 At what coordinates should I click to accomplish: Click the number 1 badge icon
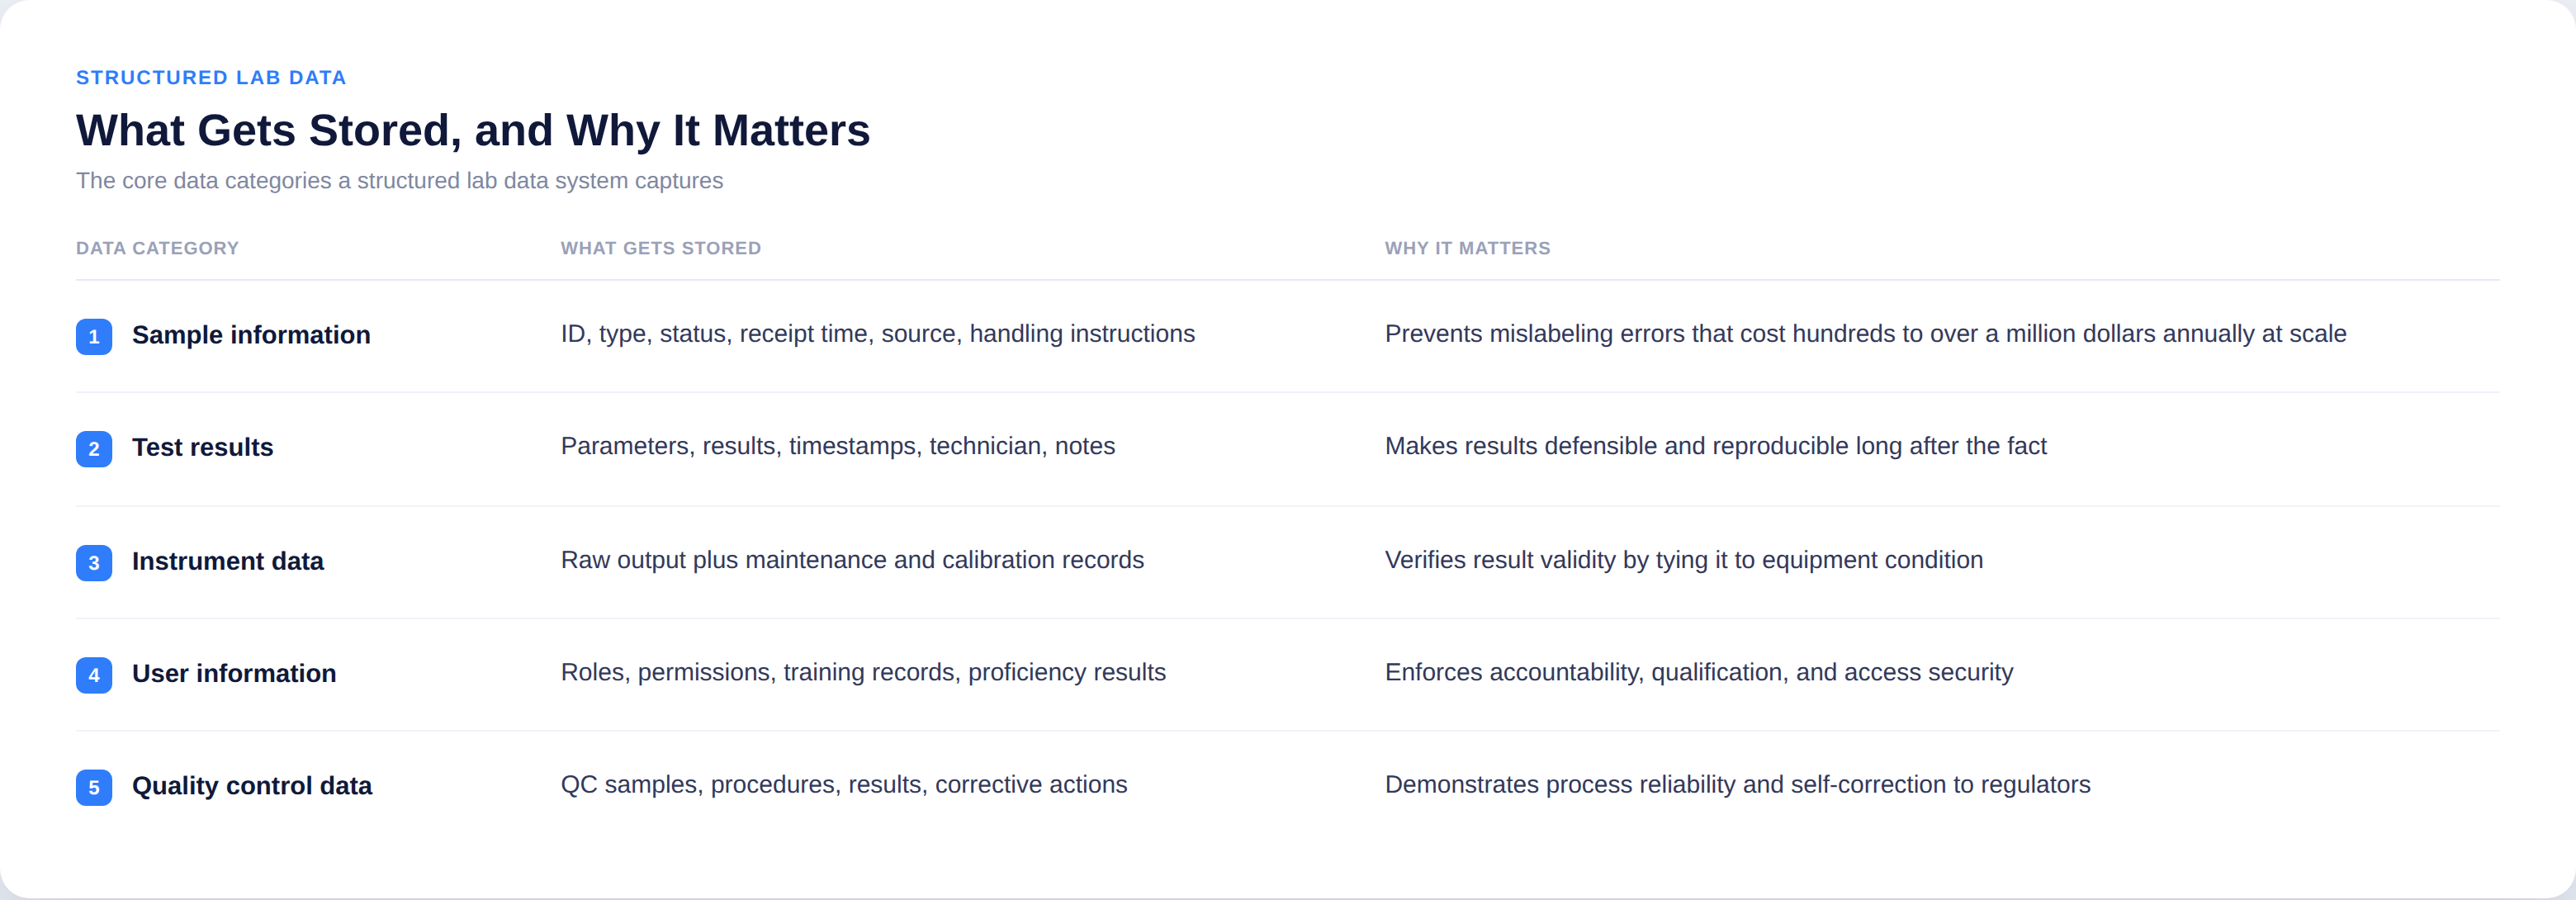[94, 336]
